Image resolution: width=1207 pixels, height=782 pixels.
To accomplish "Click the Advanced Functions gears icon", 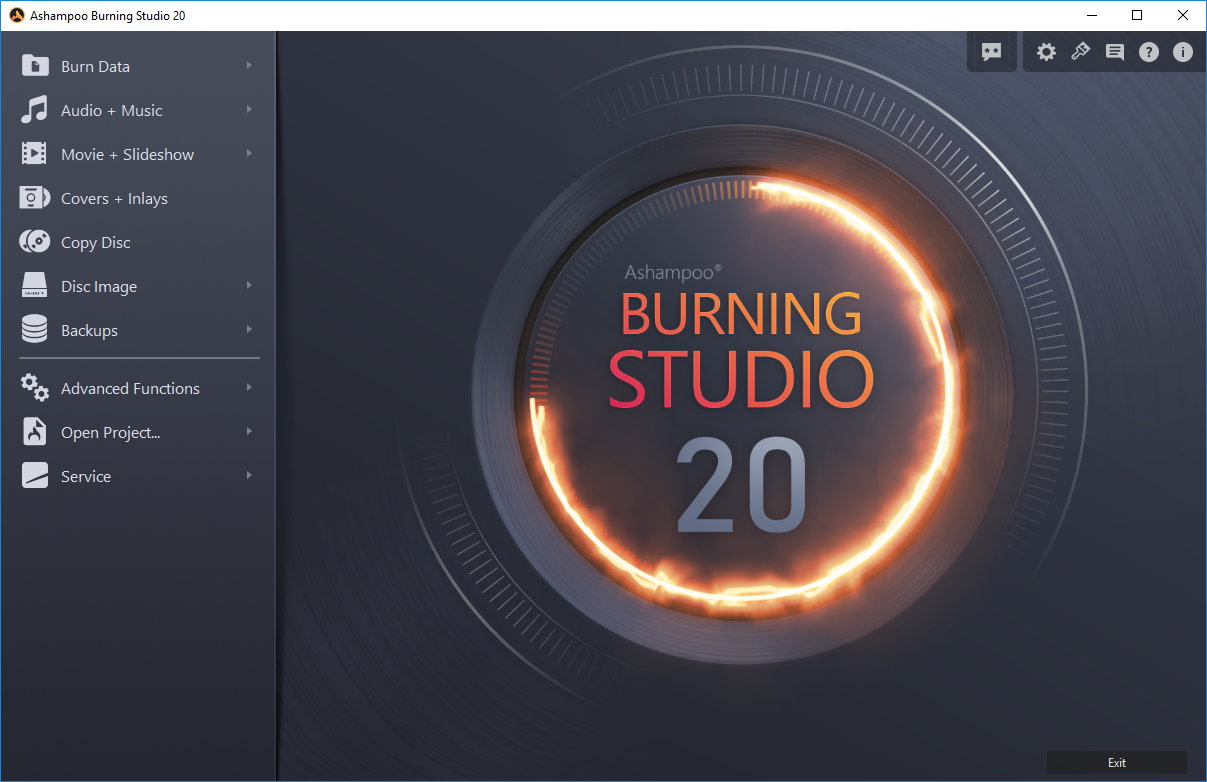I will click(x=35, y=388).
